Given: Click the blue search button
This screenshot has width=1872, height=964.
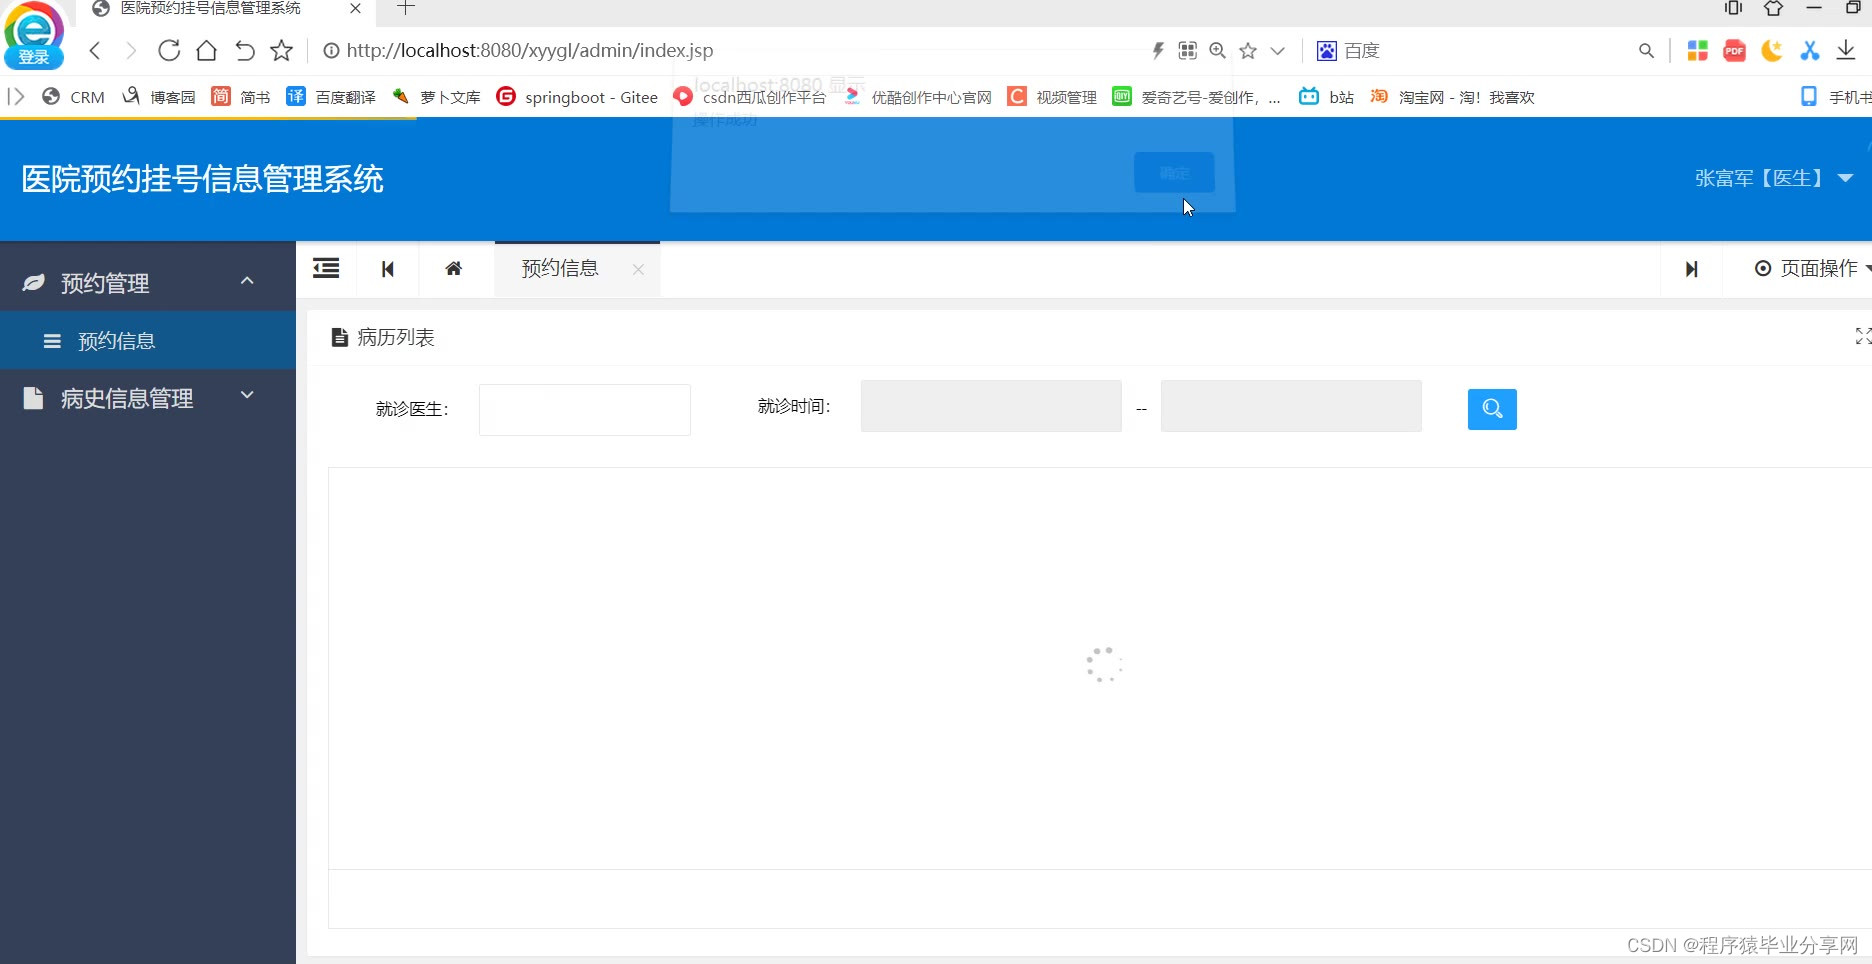Looking at the screenshot, I should 1492,409.
